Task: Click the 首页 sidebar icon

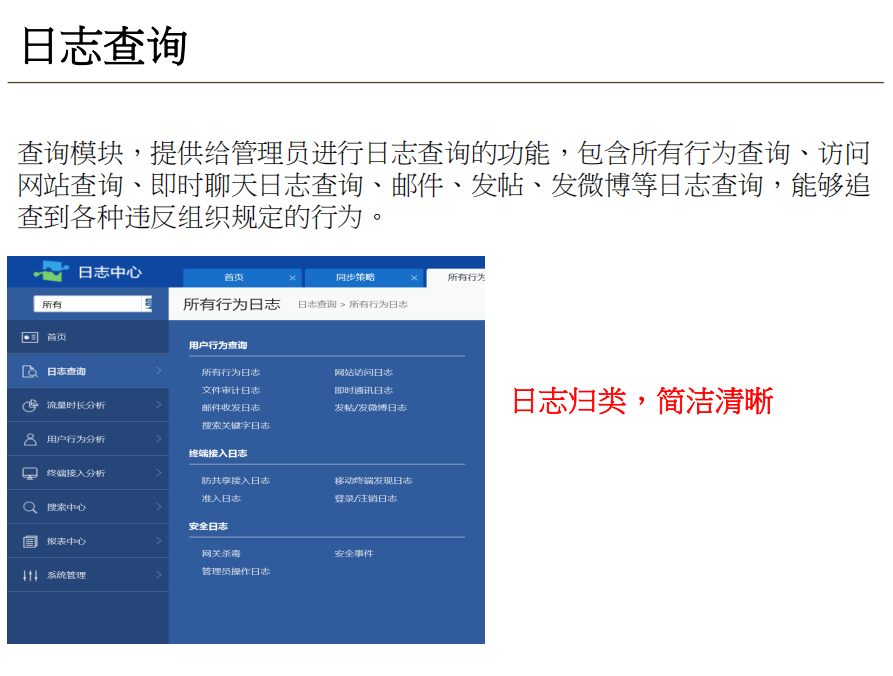Action: (30, 337)
